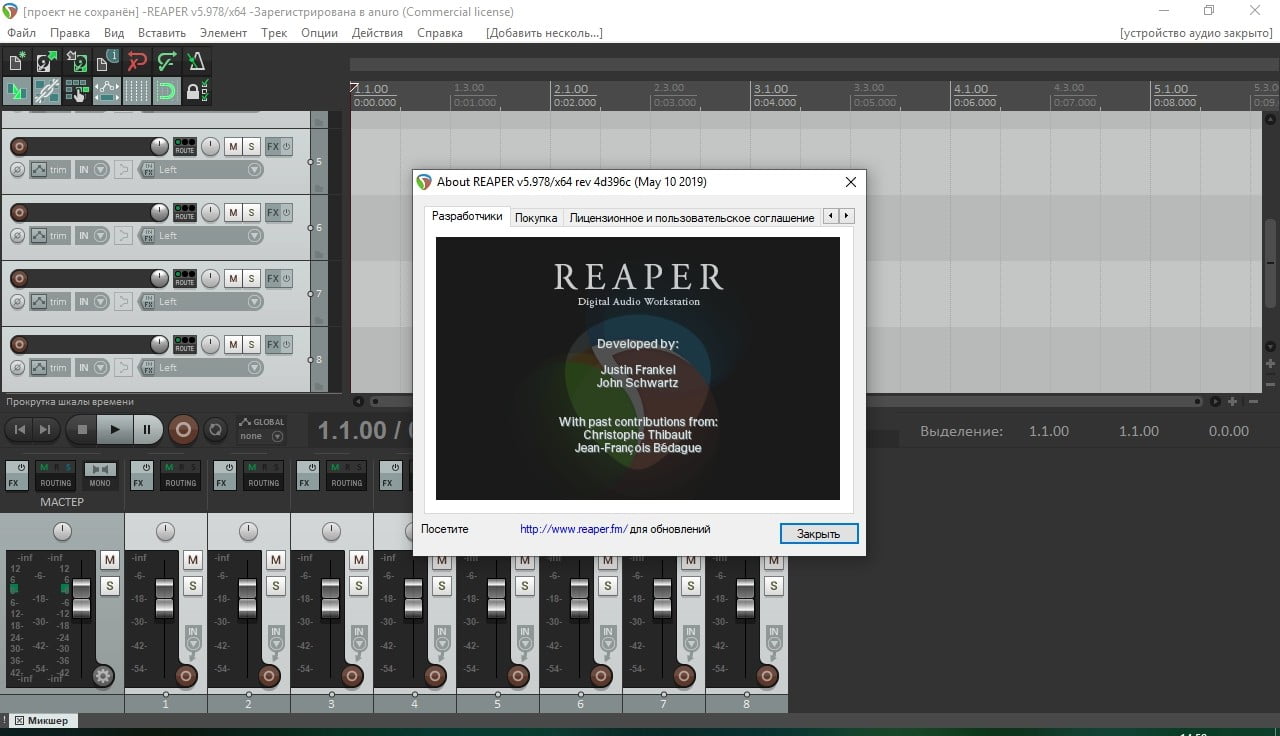The image size is (1280, 736).
Task: Arm track 7 for recording
Action: [x=18, y=278]
